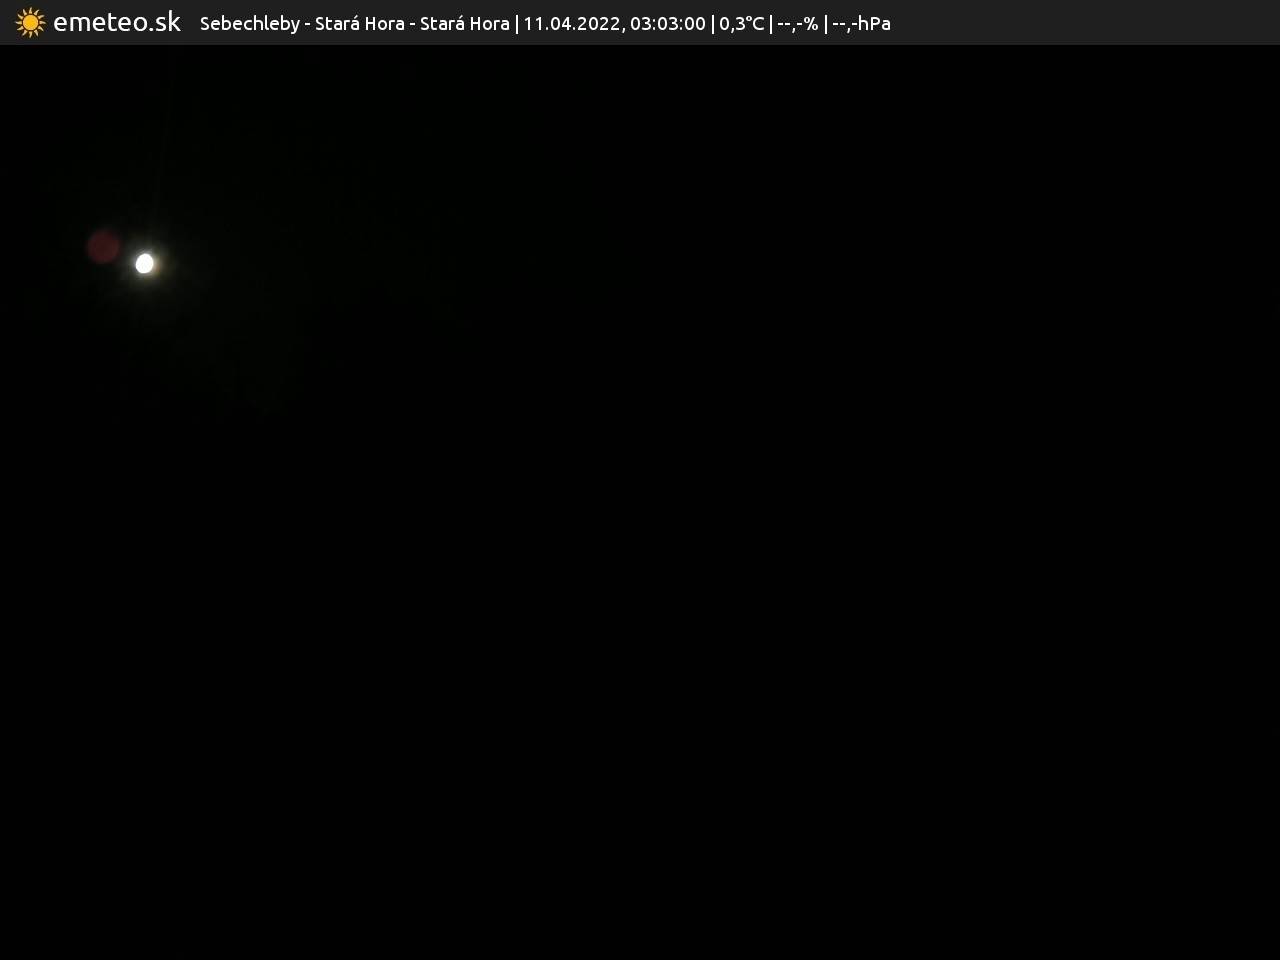1280x960 pixels.
Task: Click the timestamp 03:03:00
Action: 667,23
